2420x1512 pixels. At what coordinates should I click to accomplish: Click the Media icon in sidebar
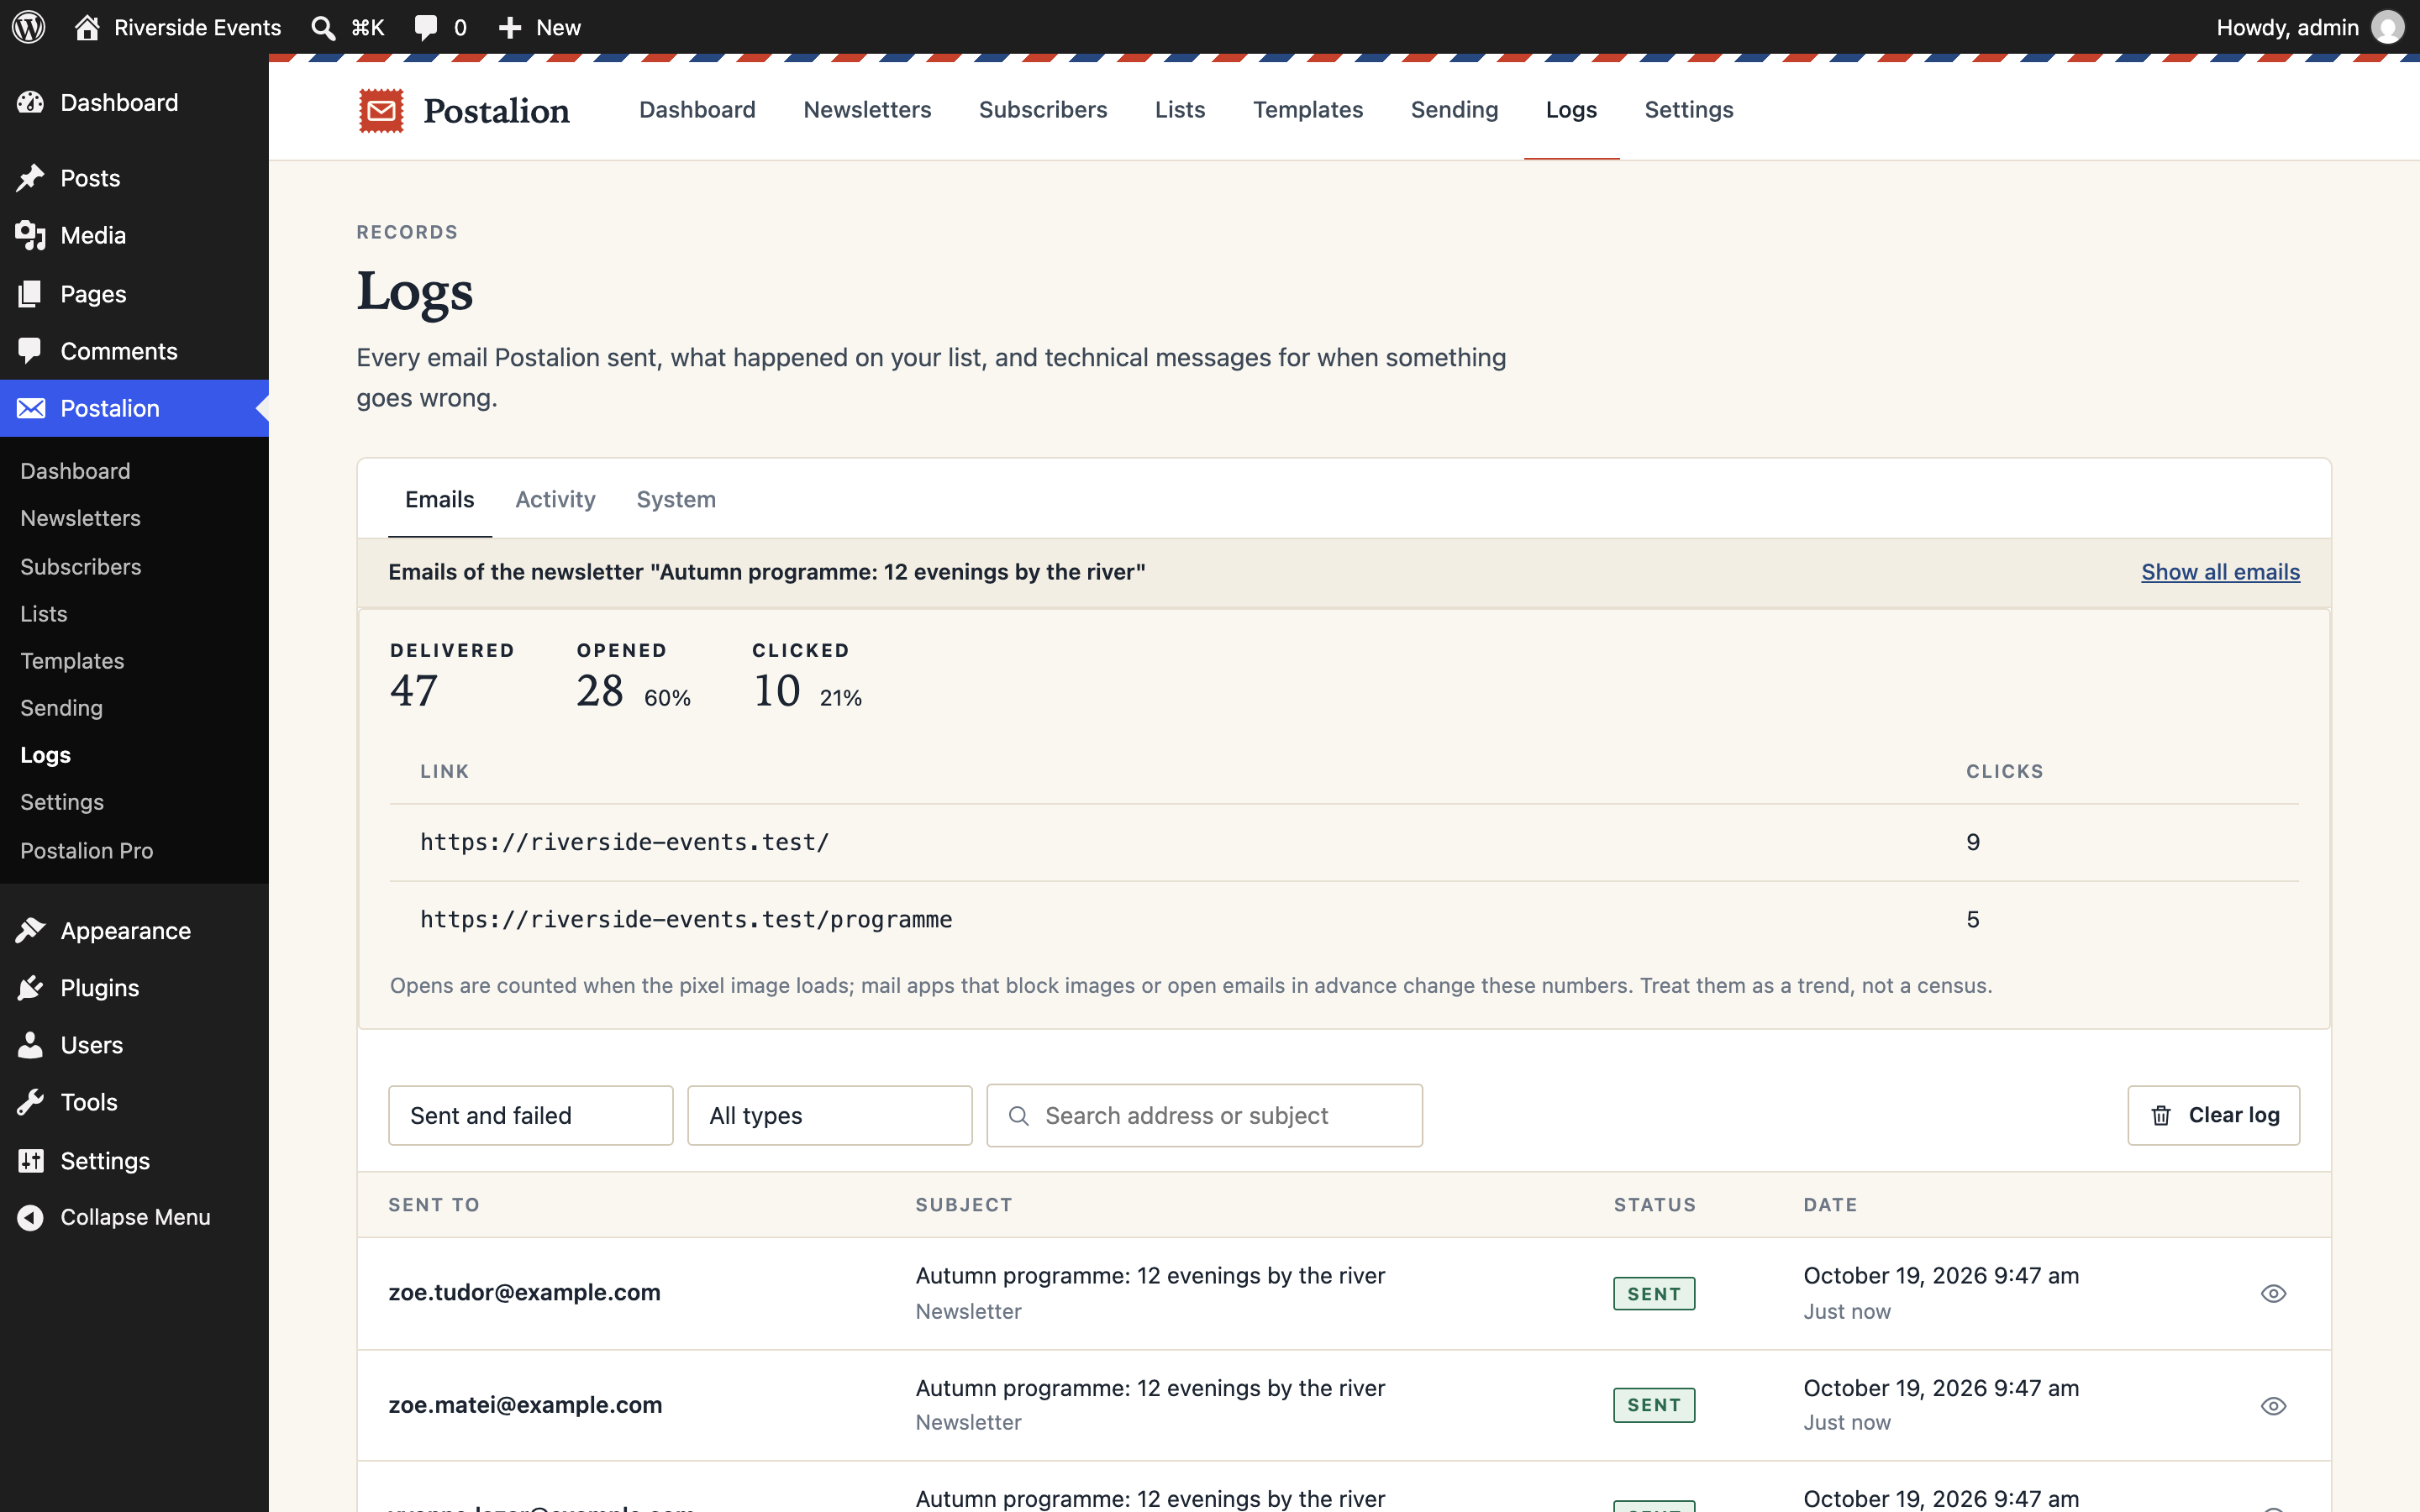coord(30,236)
